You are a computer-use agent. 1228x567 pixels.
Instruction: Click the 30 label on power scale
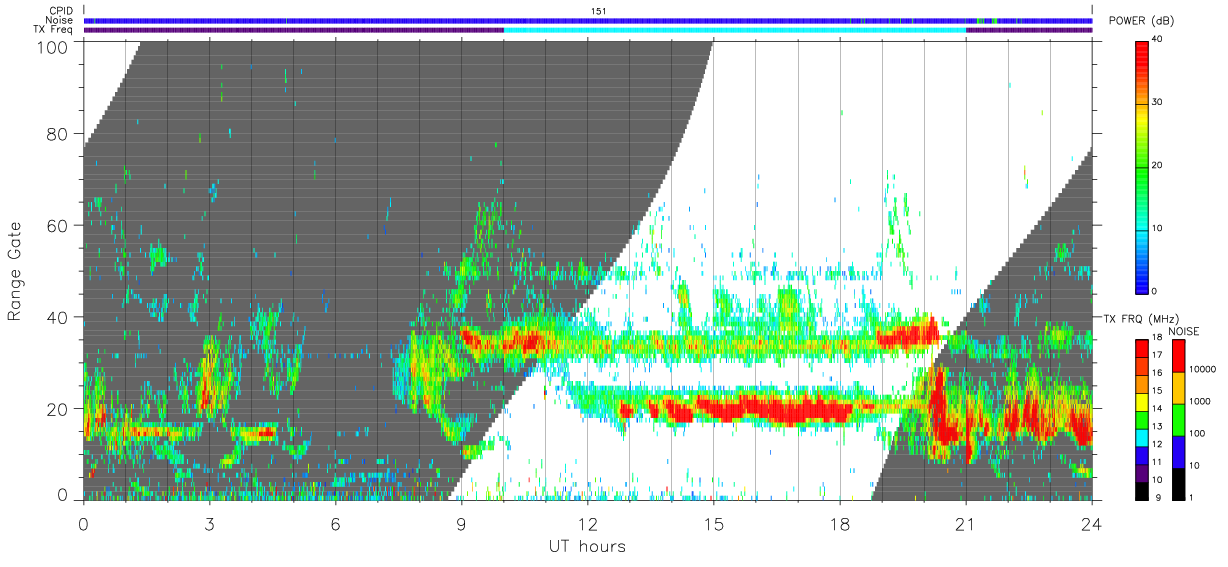(1158, 102)
